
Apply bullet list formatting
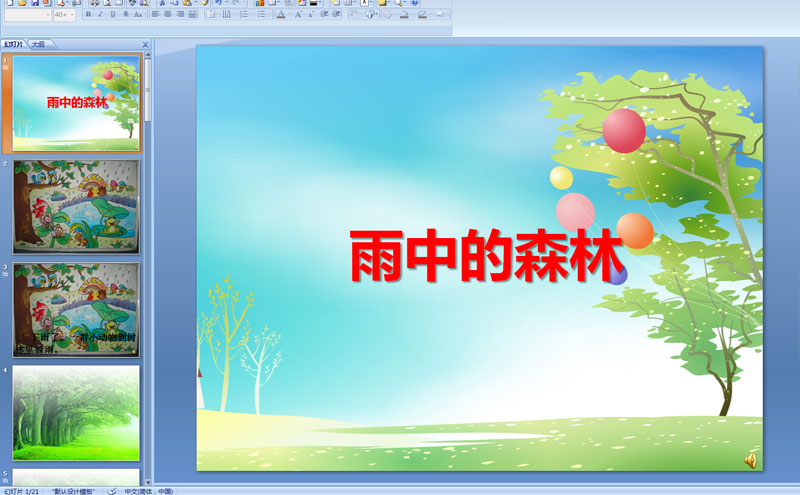click(261, 14)
